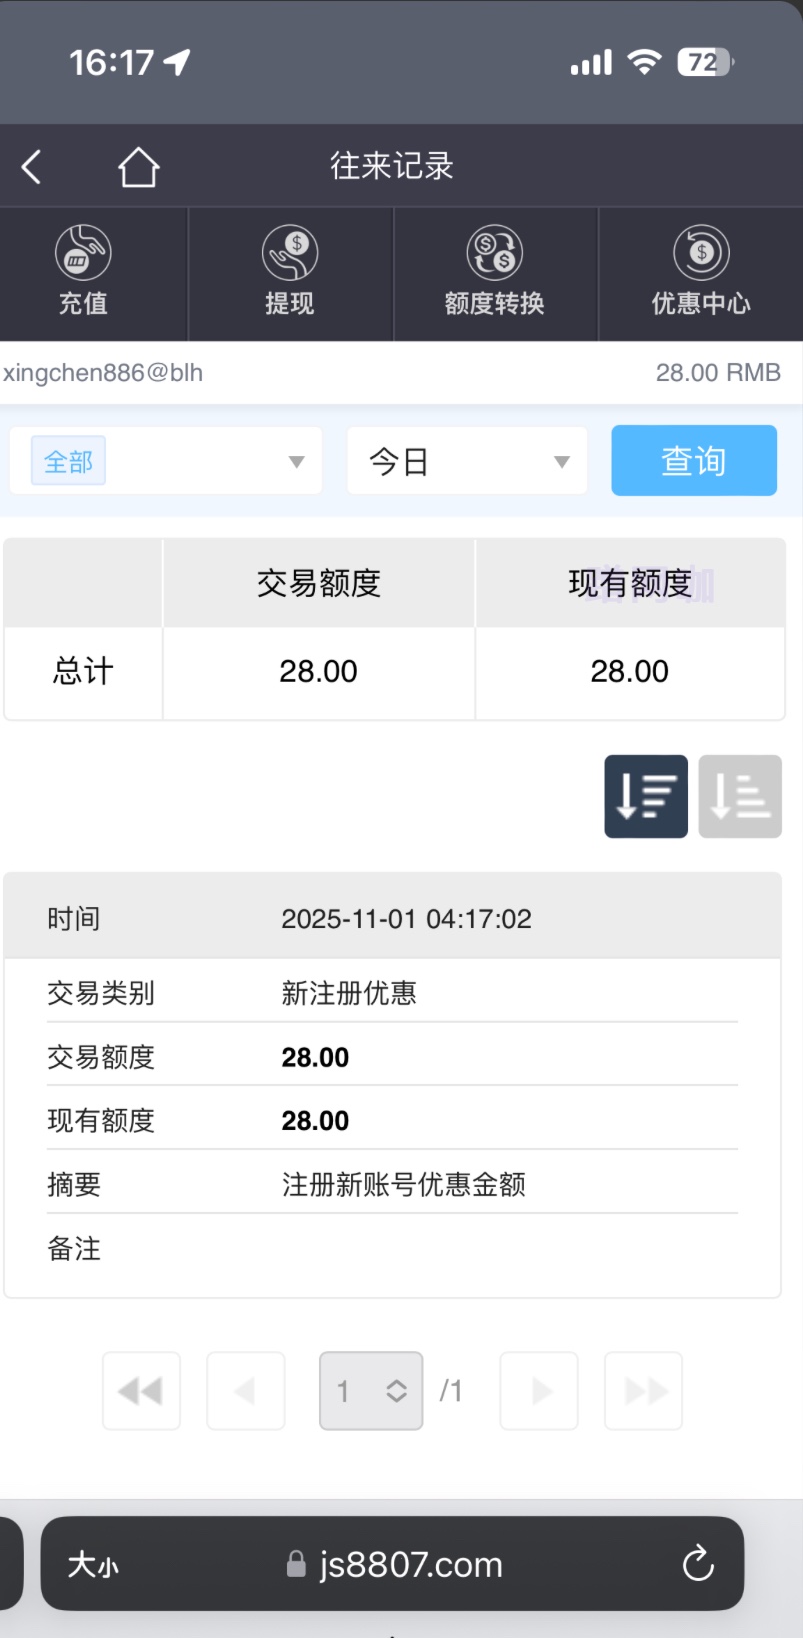Expand the 全部 transaction type dropdown
This screenshot has height=1638, width=803.
pos(296,461)
